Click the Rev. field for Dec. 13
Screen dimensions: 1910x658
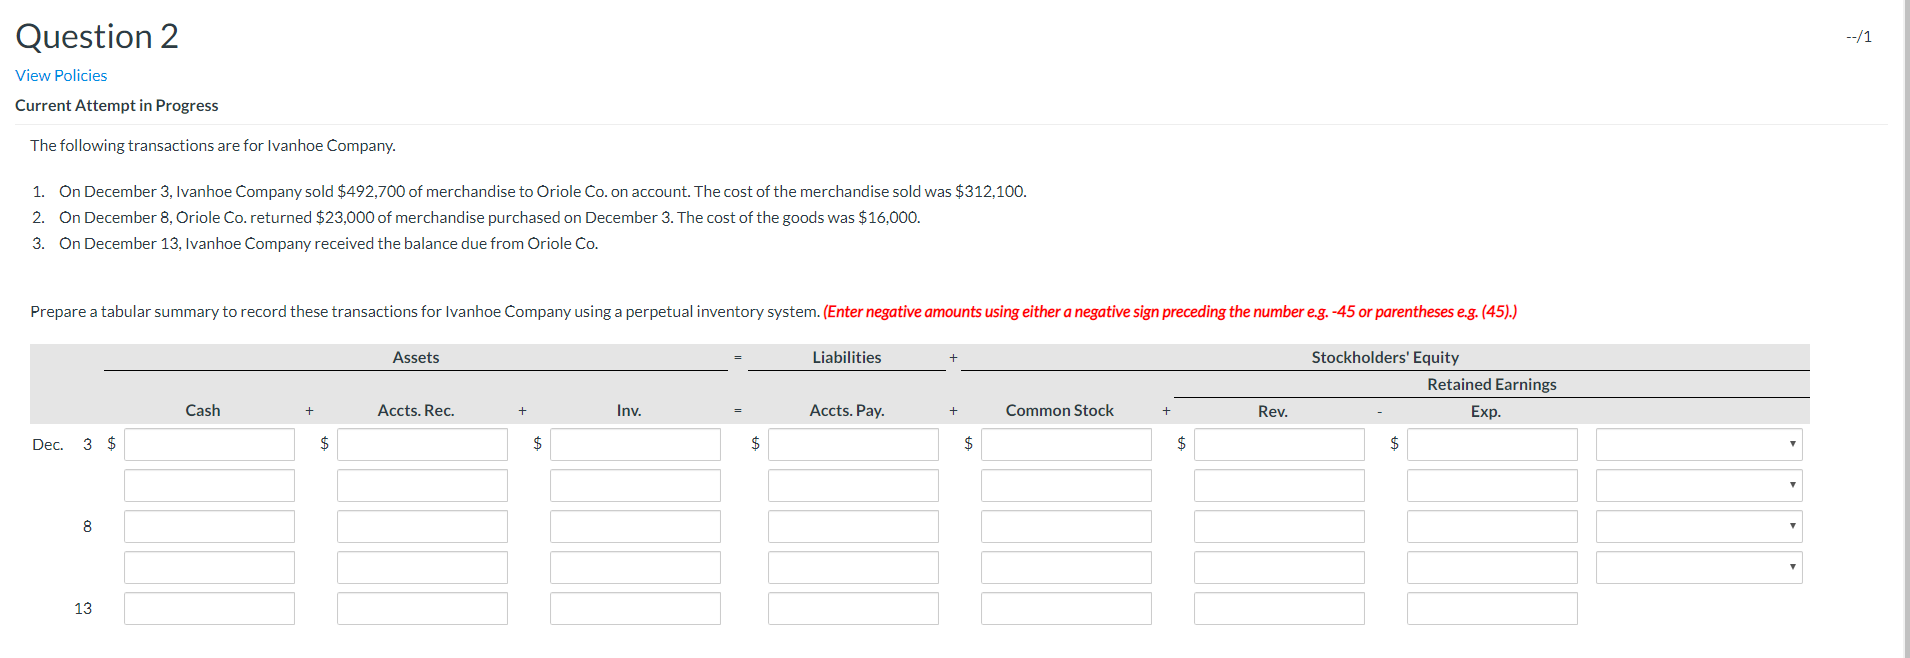point(1279,608)
